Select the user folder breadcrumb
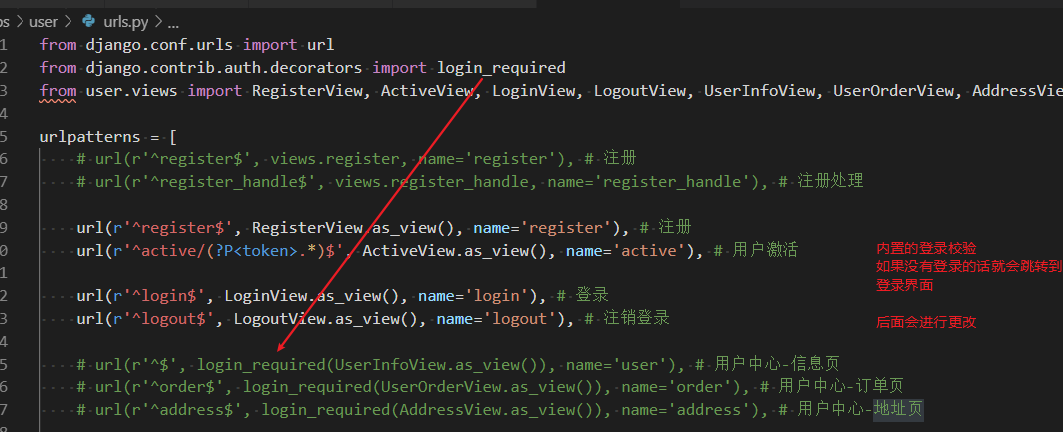 43,20
